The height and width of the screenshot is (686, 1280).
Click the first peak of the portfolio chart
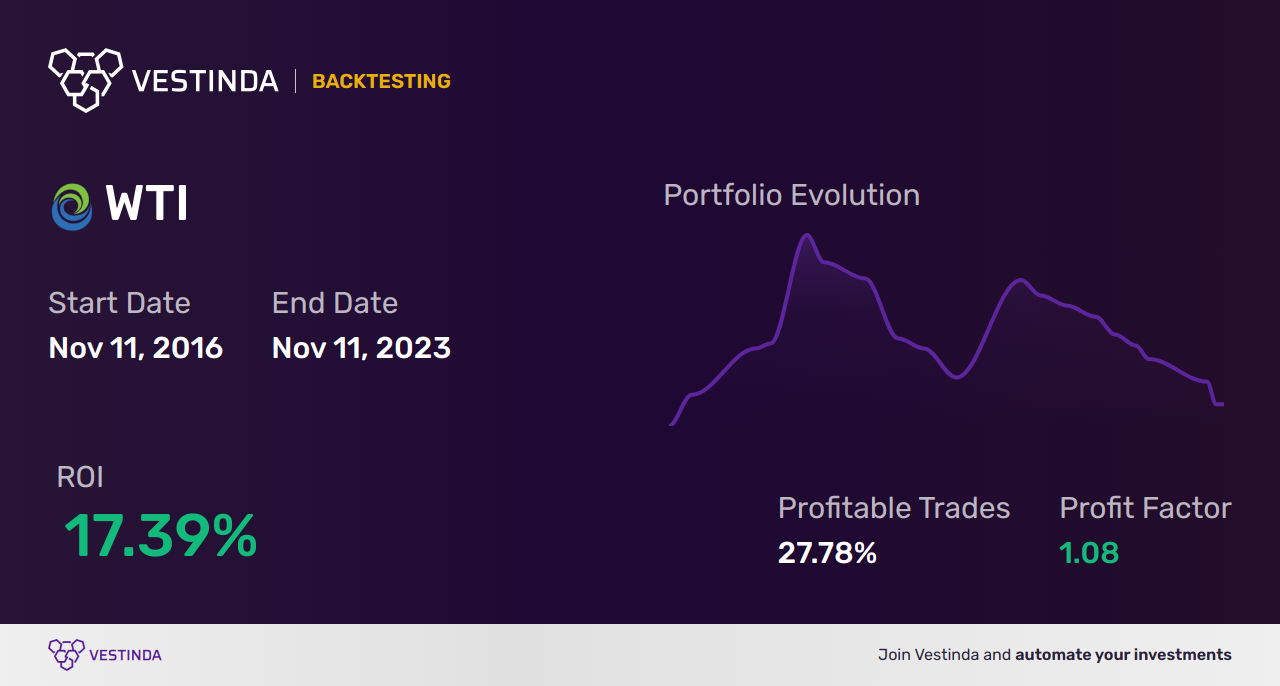click(806, 236)
